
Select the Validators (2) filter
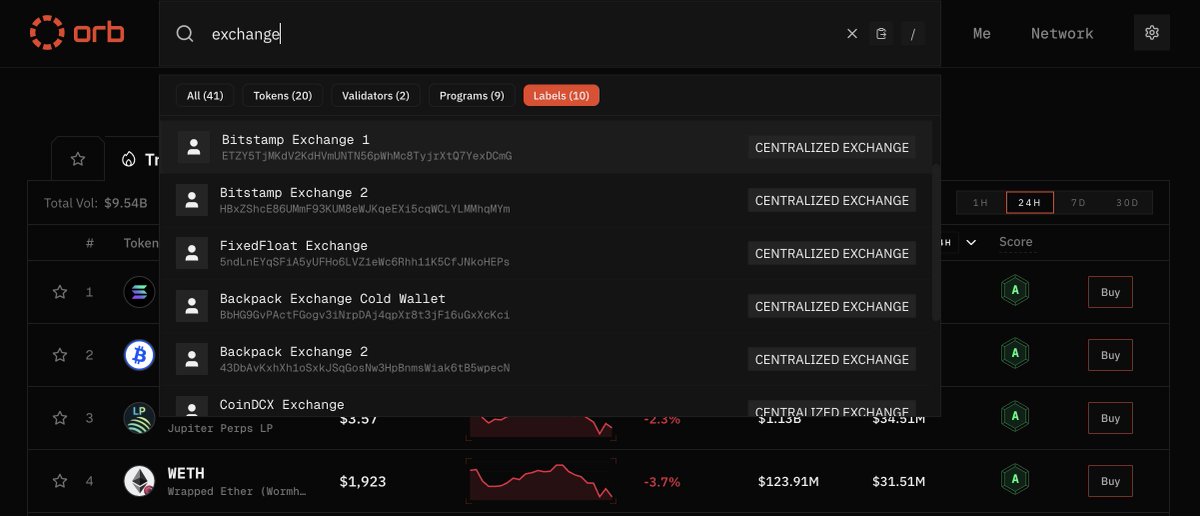[375, 96]
